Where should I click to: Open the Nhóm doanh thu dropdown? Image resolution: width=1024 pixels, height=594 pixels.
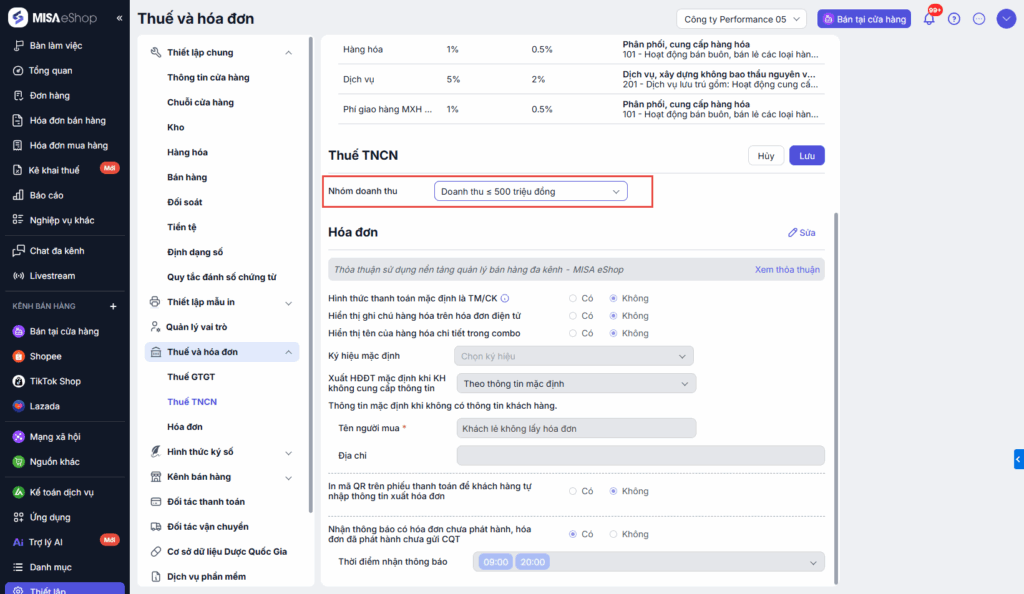(530, 191)
